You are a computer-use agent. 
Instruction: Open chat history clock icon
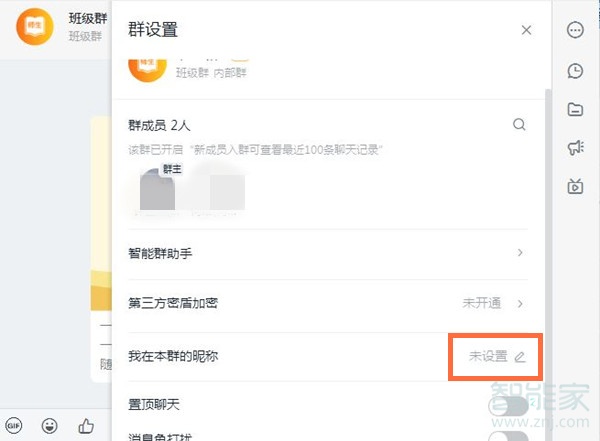tap(575, 71)
